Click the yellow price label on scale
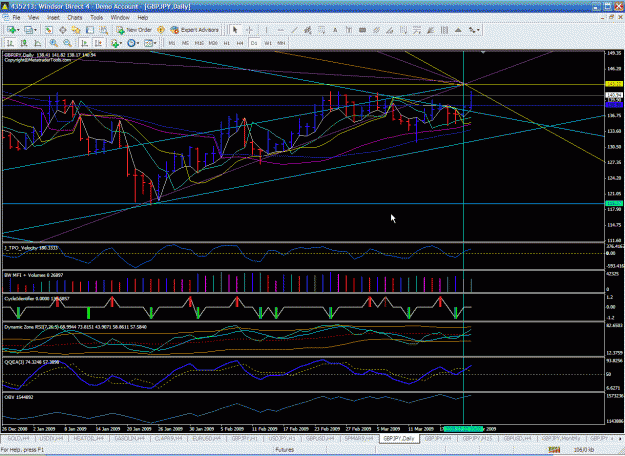This screenshot has width=625, height=456. pos(614,84)
